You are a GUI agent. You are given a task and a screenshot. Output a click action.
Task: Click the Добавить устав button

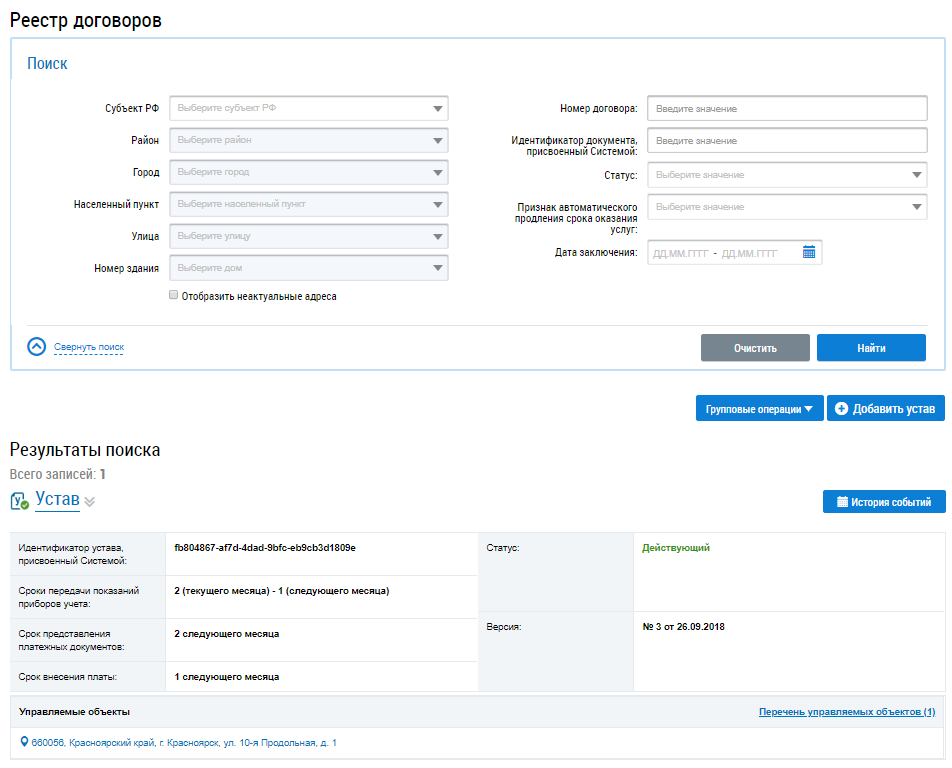886,409
